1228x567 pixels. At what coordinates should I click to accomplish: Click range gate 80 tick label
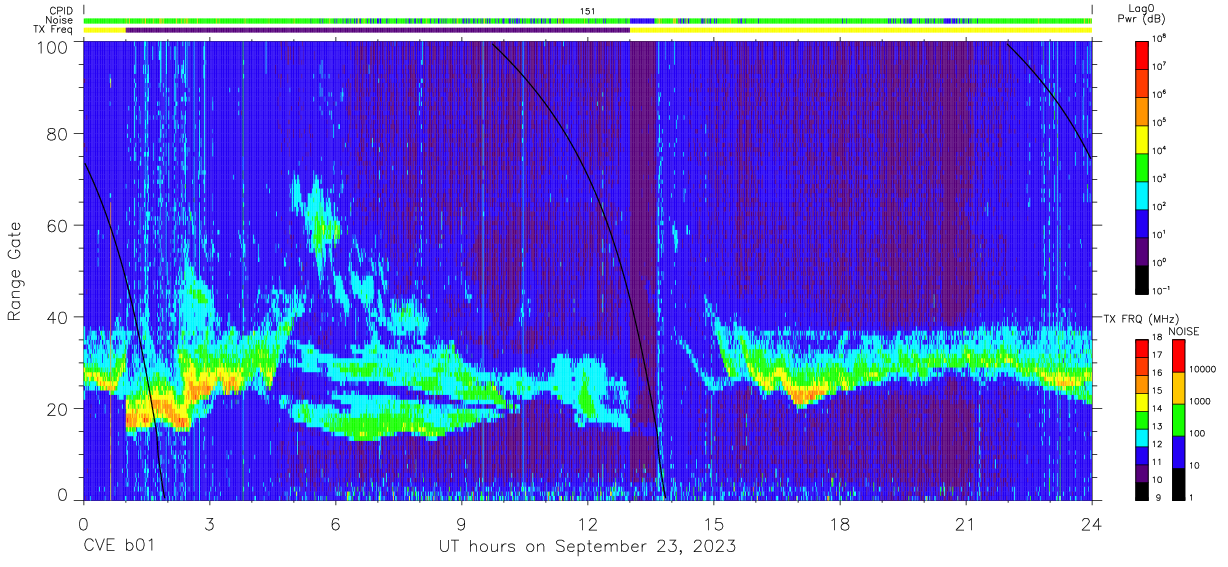(x=58, y=136)
